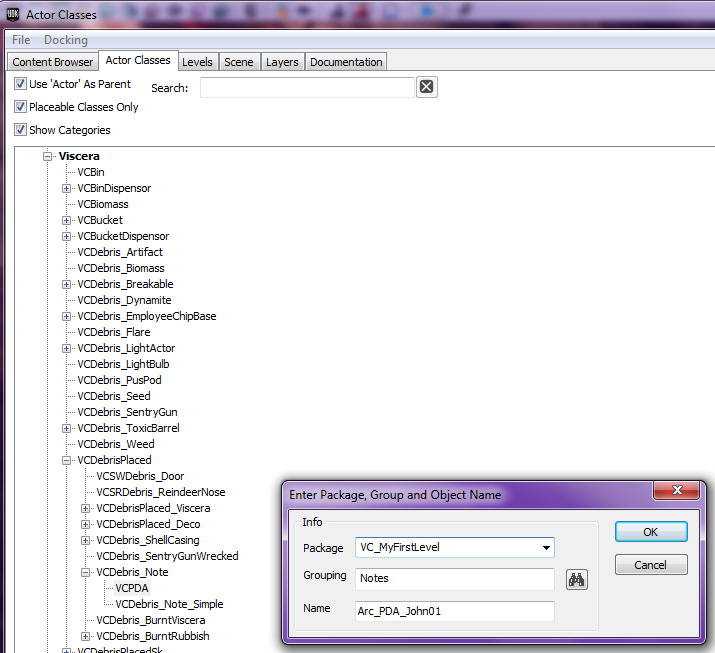The image size is (715, 653).
Task: Toggle Show Categories checkbox
Action: [20, 130]
